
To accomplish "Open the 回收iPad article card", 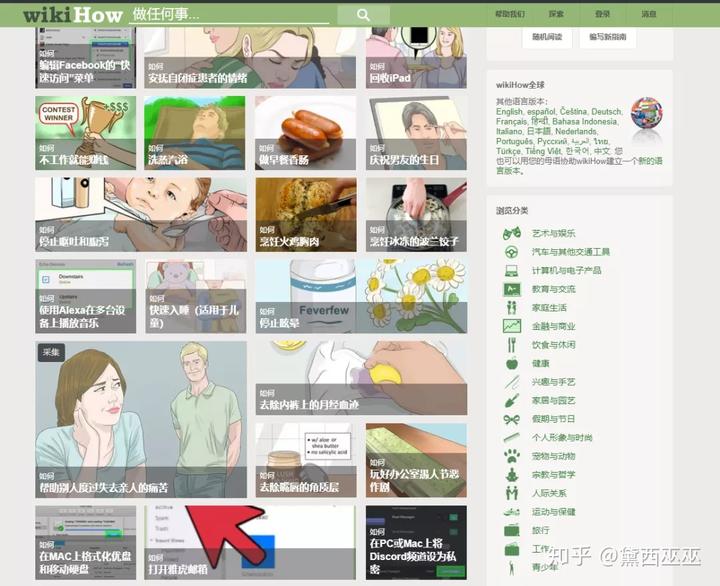I will point(416,57).
